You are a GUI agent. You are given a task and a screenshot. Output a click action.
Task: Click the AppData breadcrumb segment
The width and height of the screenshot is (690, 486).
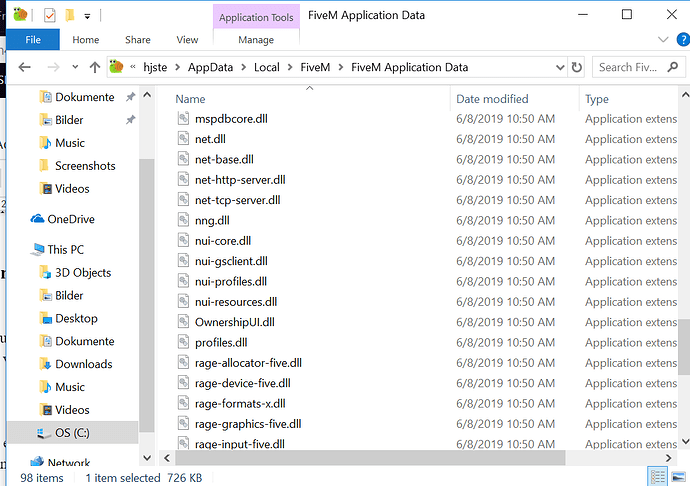click(x=210, y=67)
